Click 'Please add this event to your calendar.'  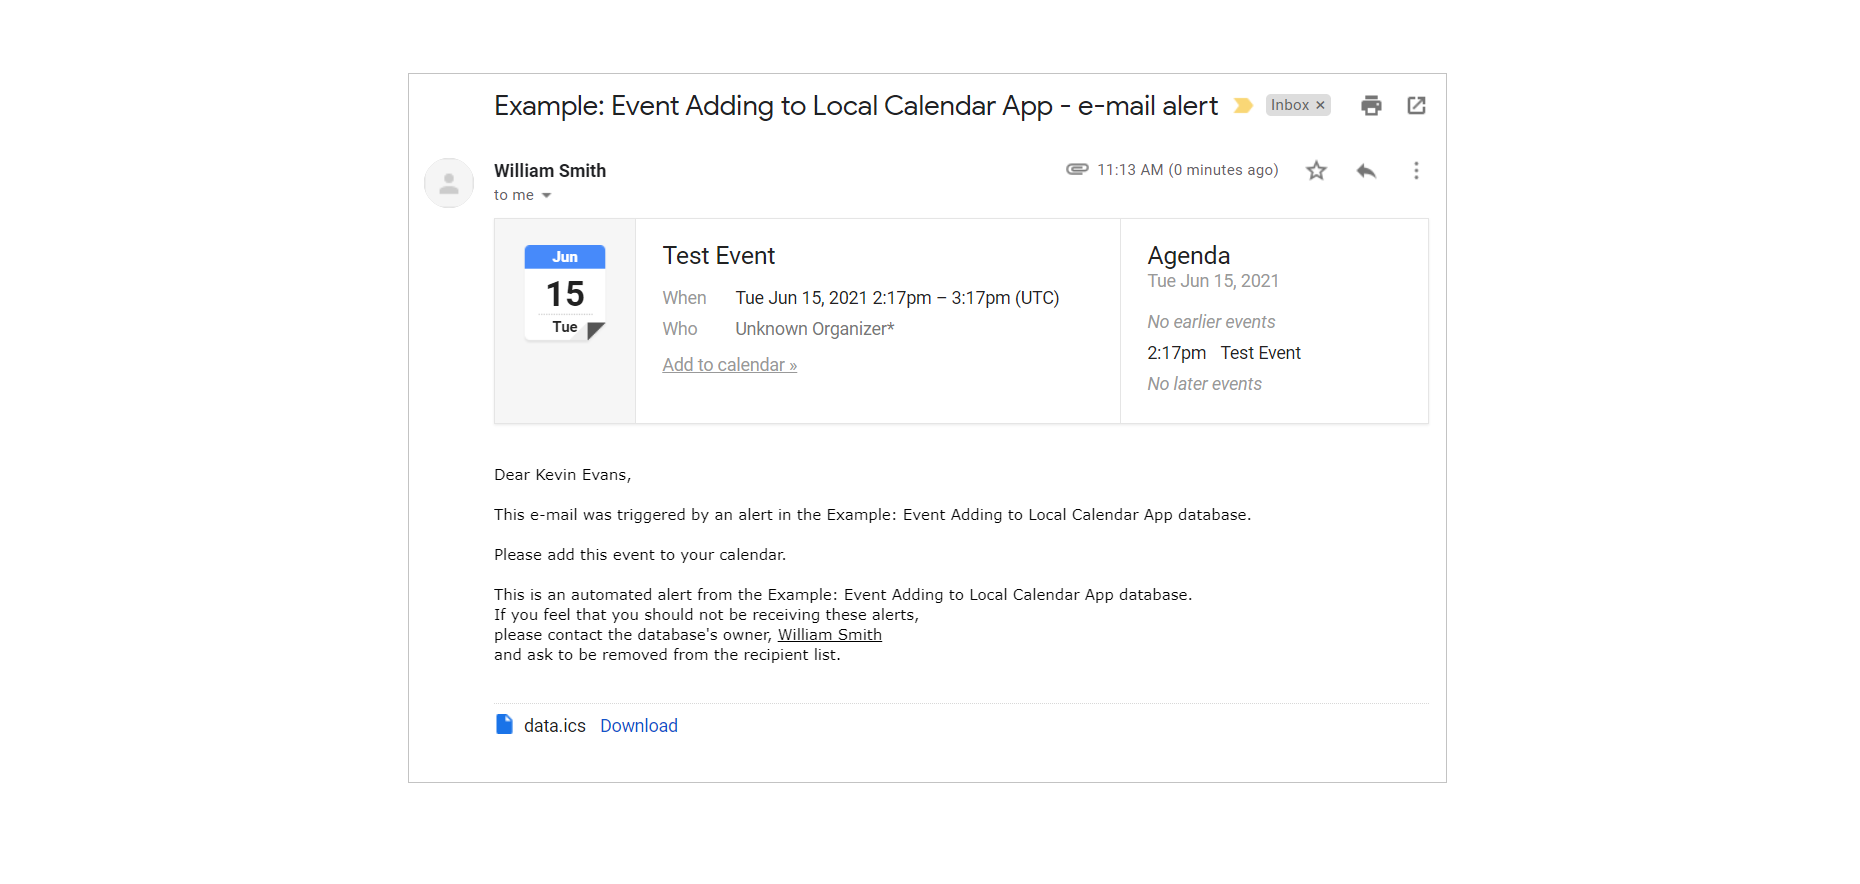pos(640,555)
